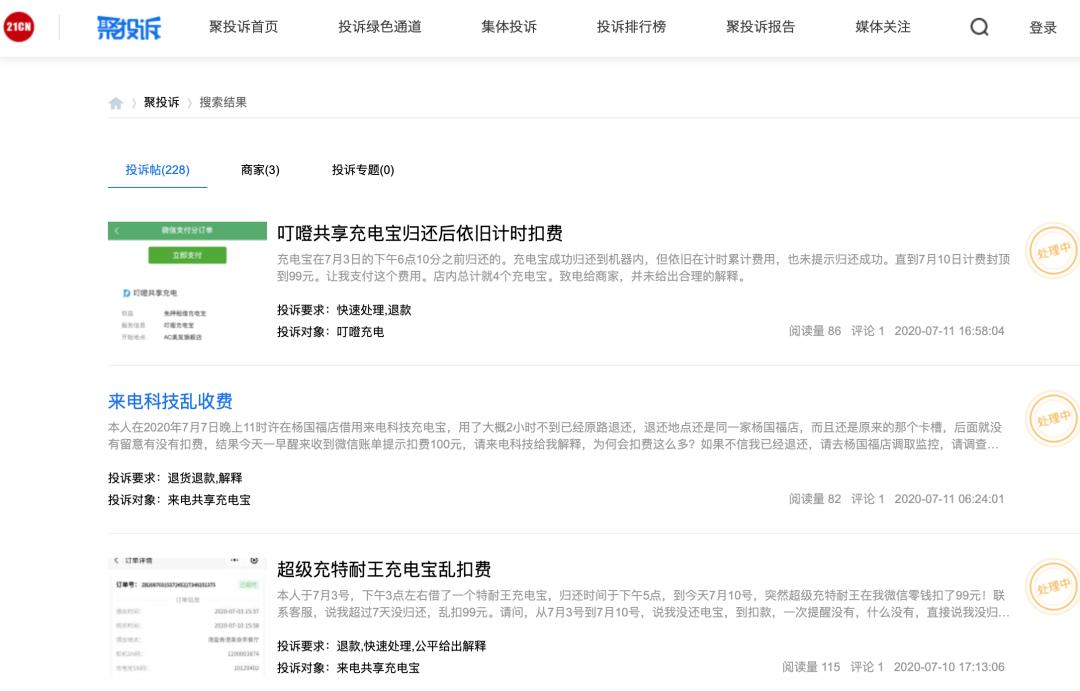Click 评论 1 on 超级充特耐王 complaint
The height and width of the screenshot is (691, 1080).
866,668
